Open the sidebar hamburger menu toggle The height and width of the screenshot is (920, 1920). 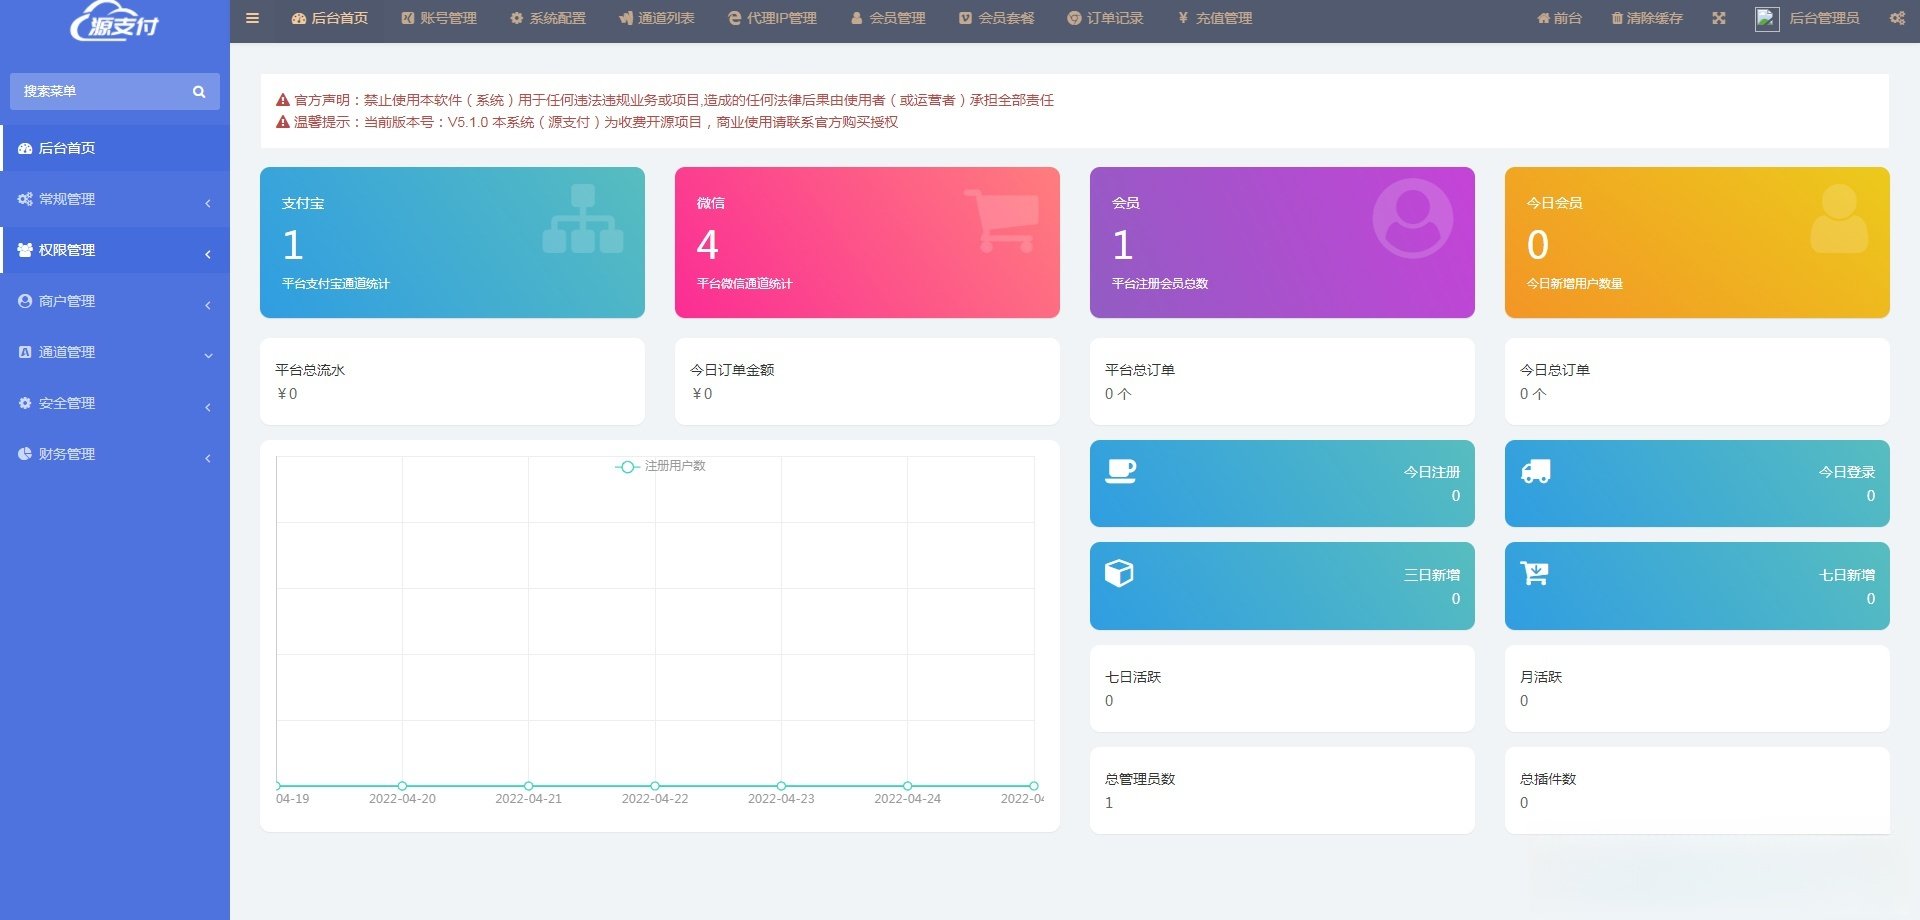click(252, 17)
